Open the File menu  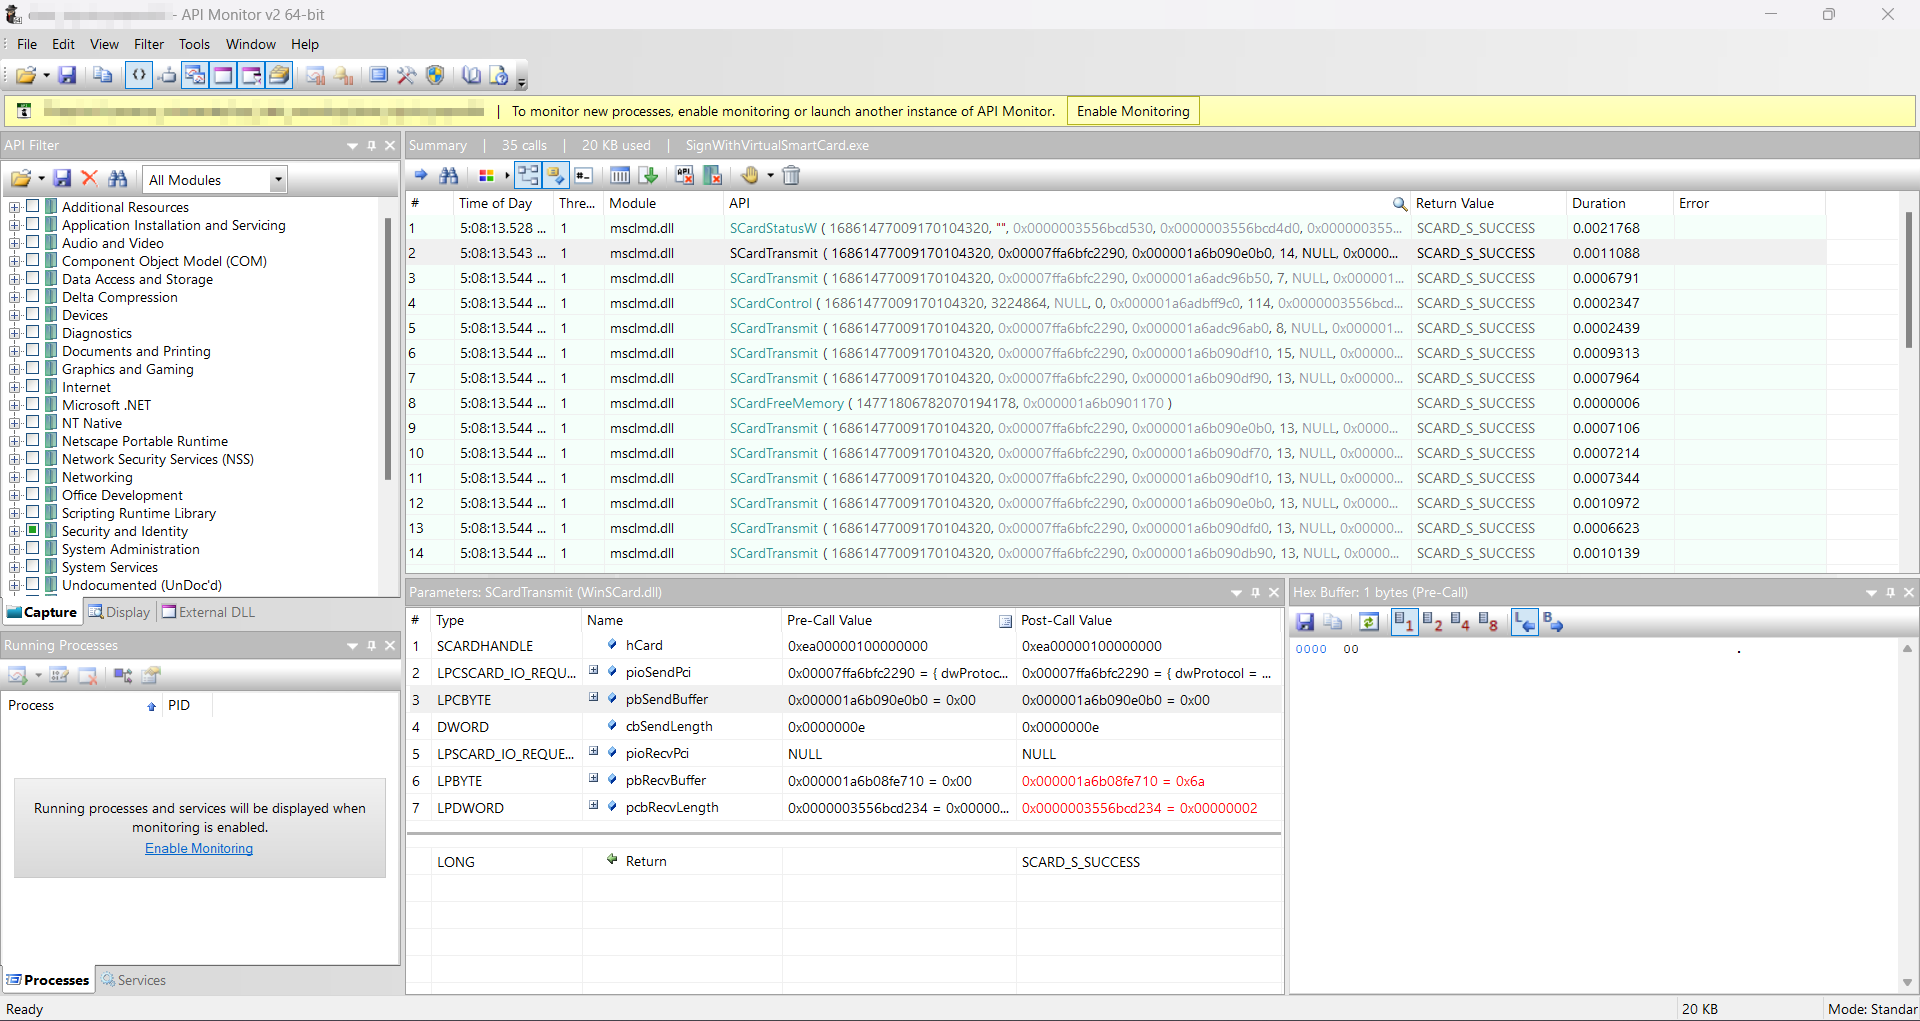click(27, 44)
